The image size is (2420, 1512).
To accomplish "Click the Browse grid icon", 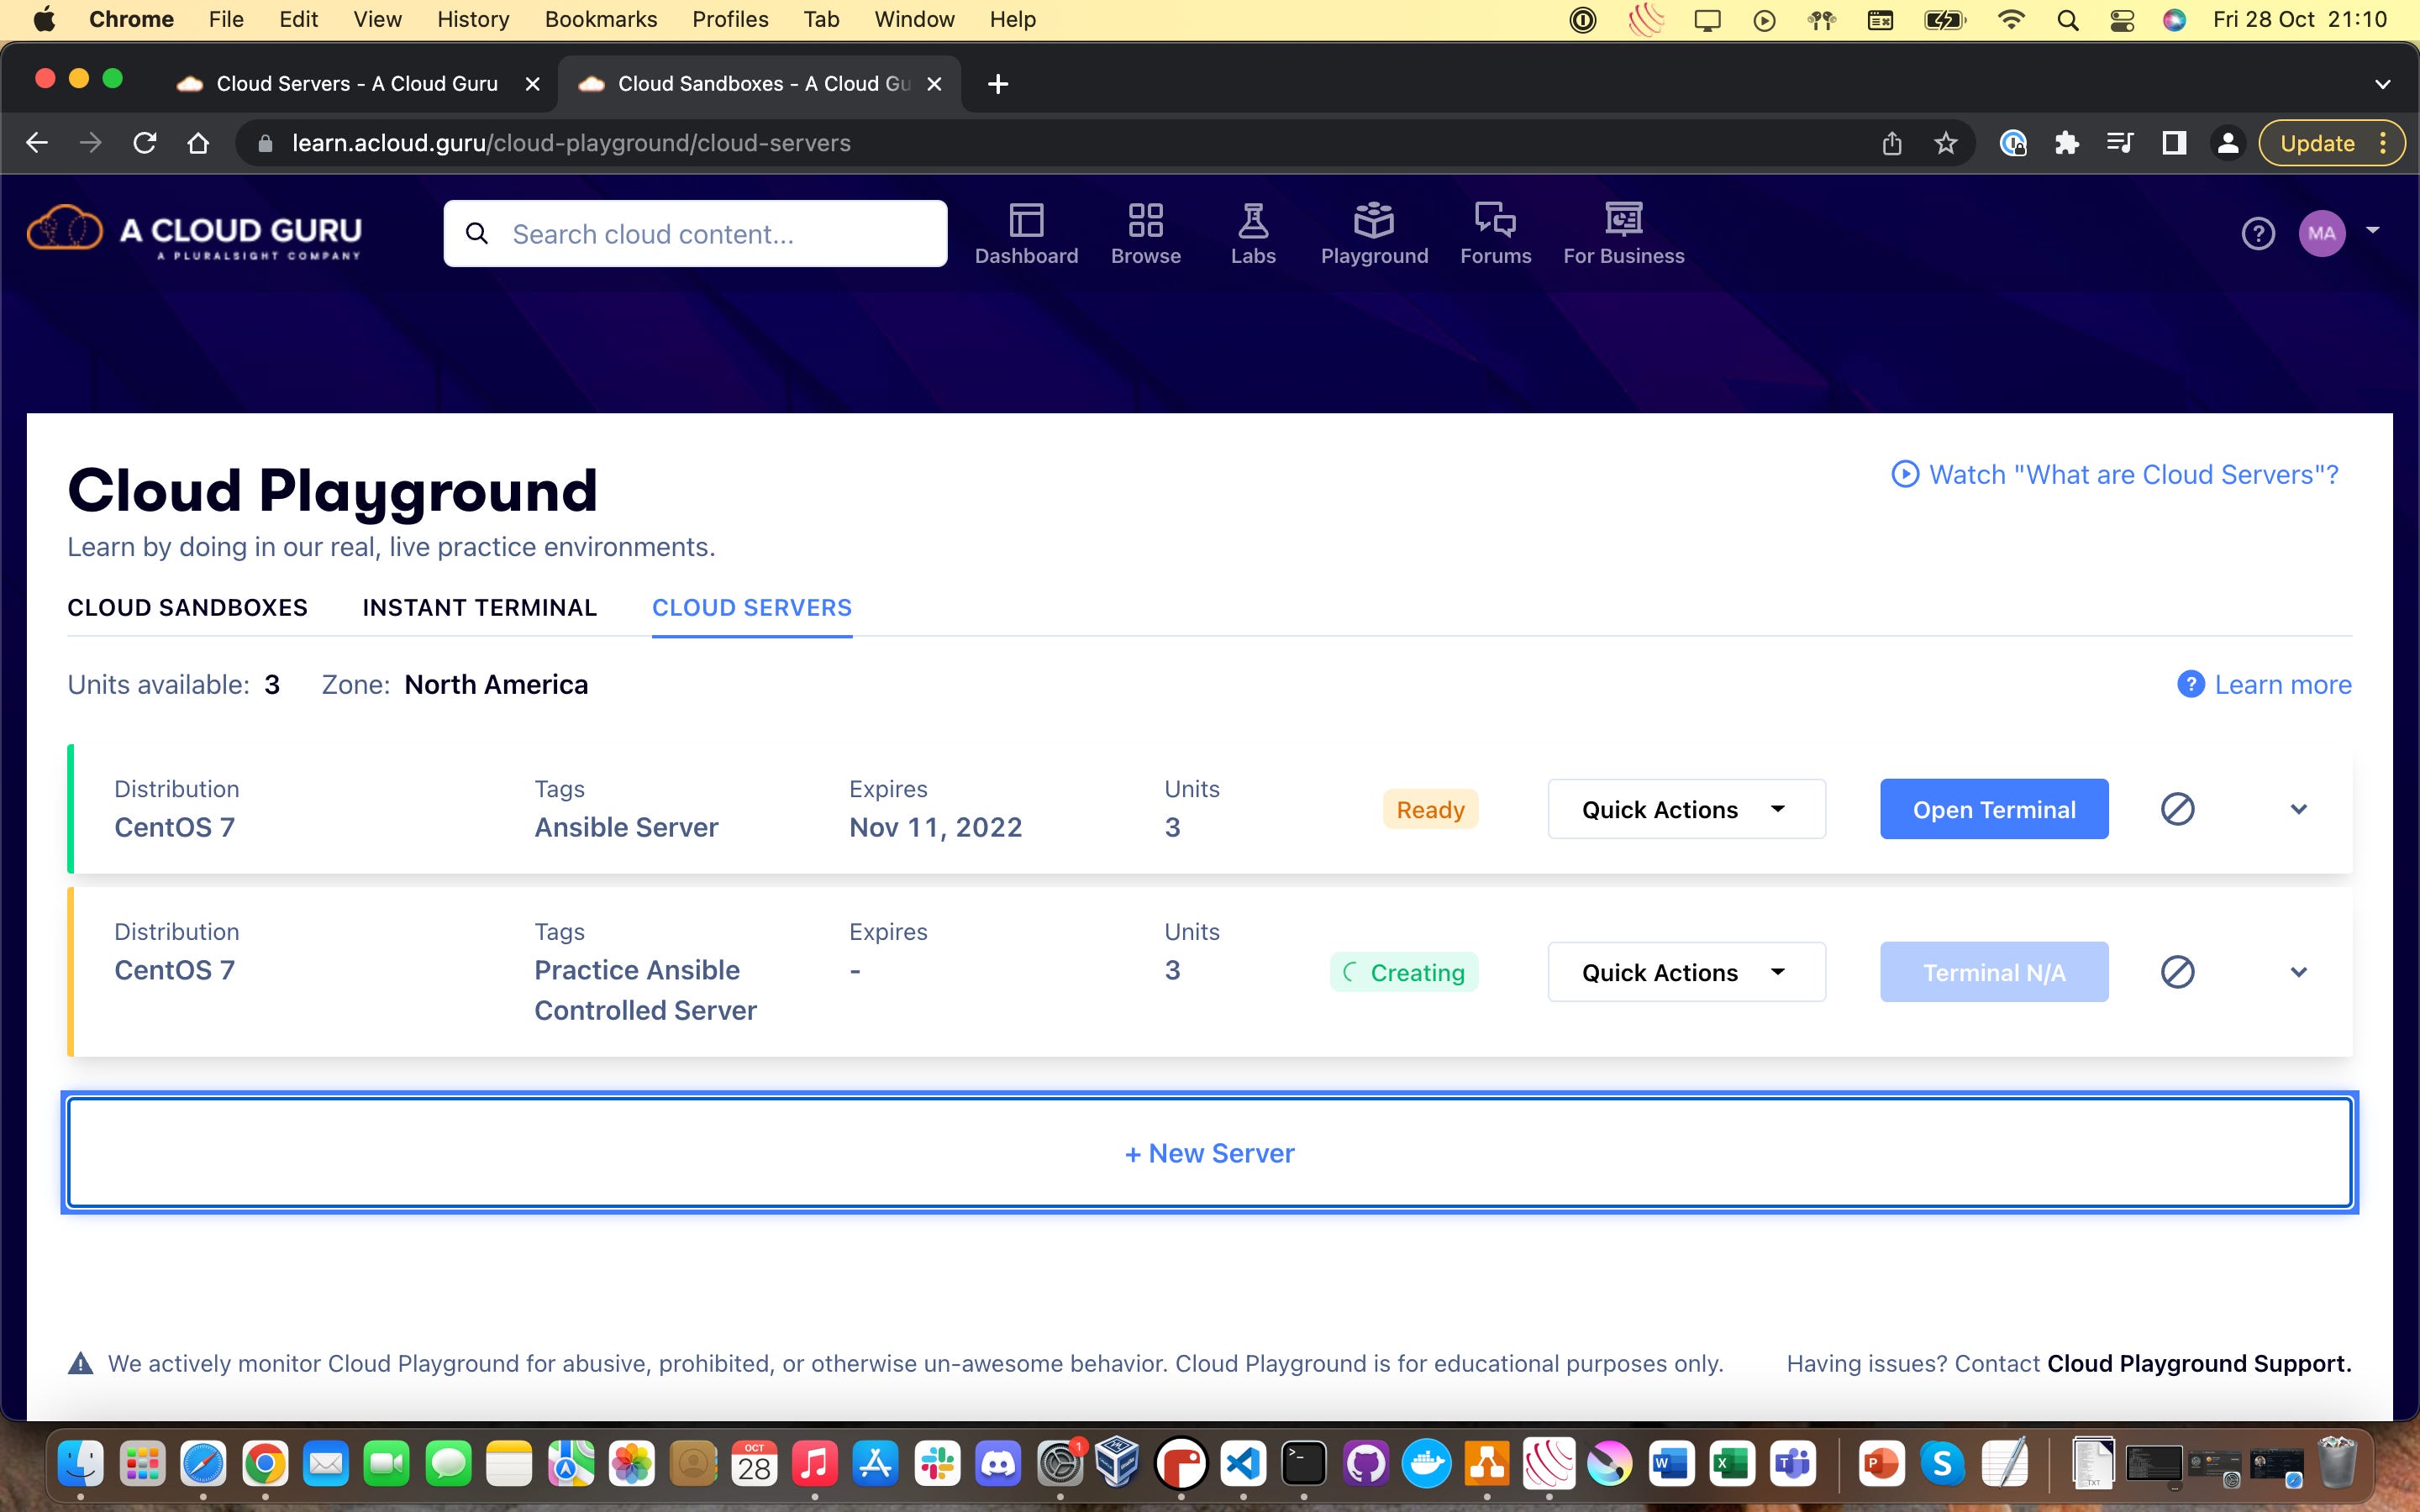I will pos(1145,221).
